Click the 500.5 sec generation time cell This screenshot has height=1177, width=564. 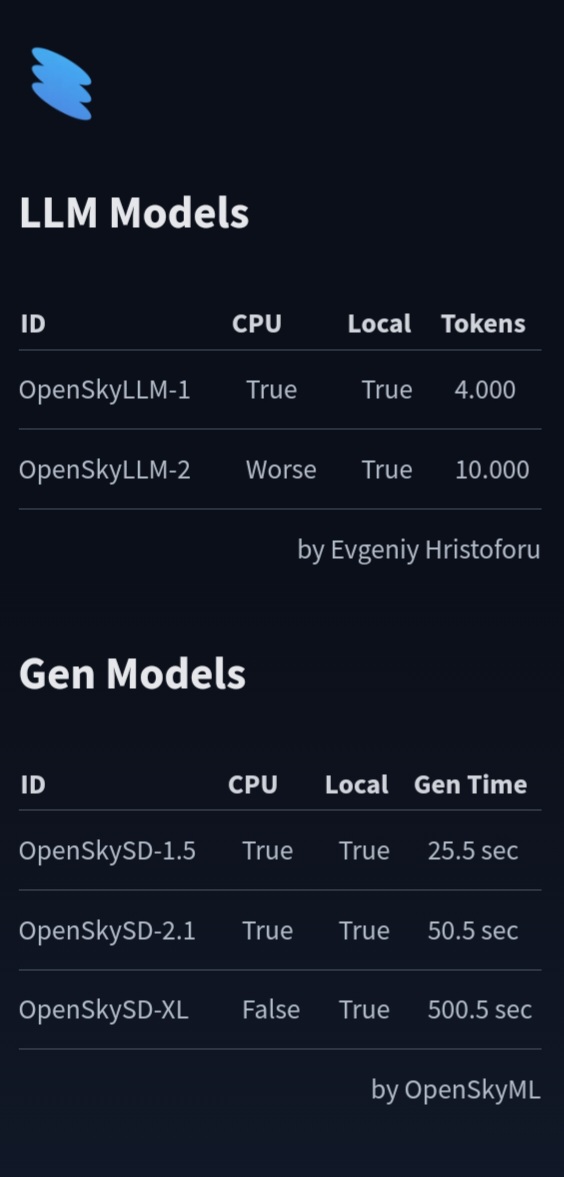(x=480, y=1010)
